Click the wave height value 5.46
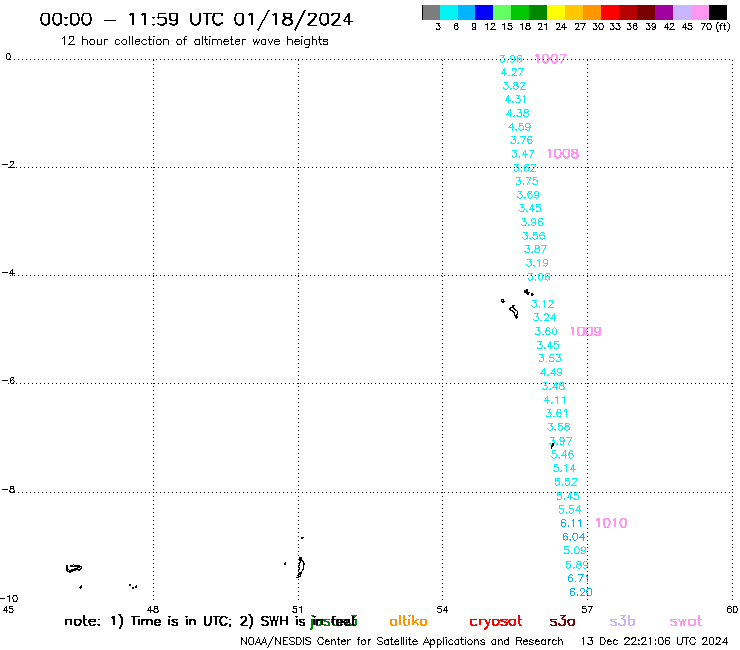Screen dimensions: 740x650 [563, 455]
